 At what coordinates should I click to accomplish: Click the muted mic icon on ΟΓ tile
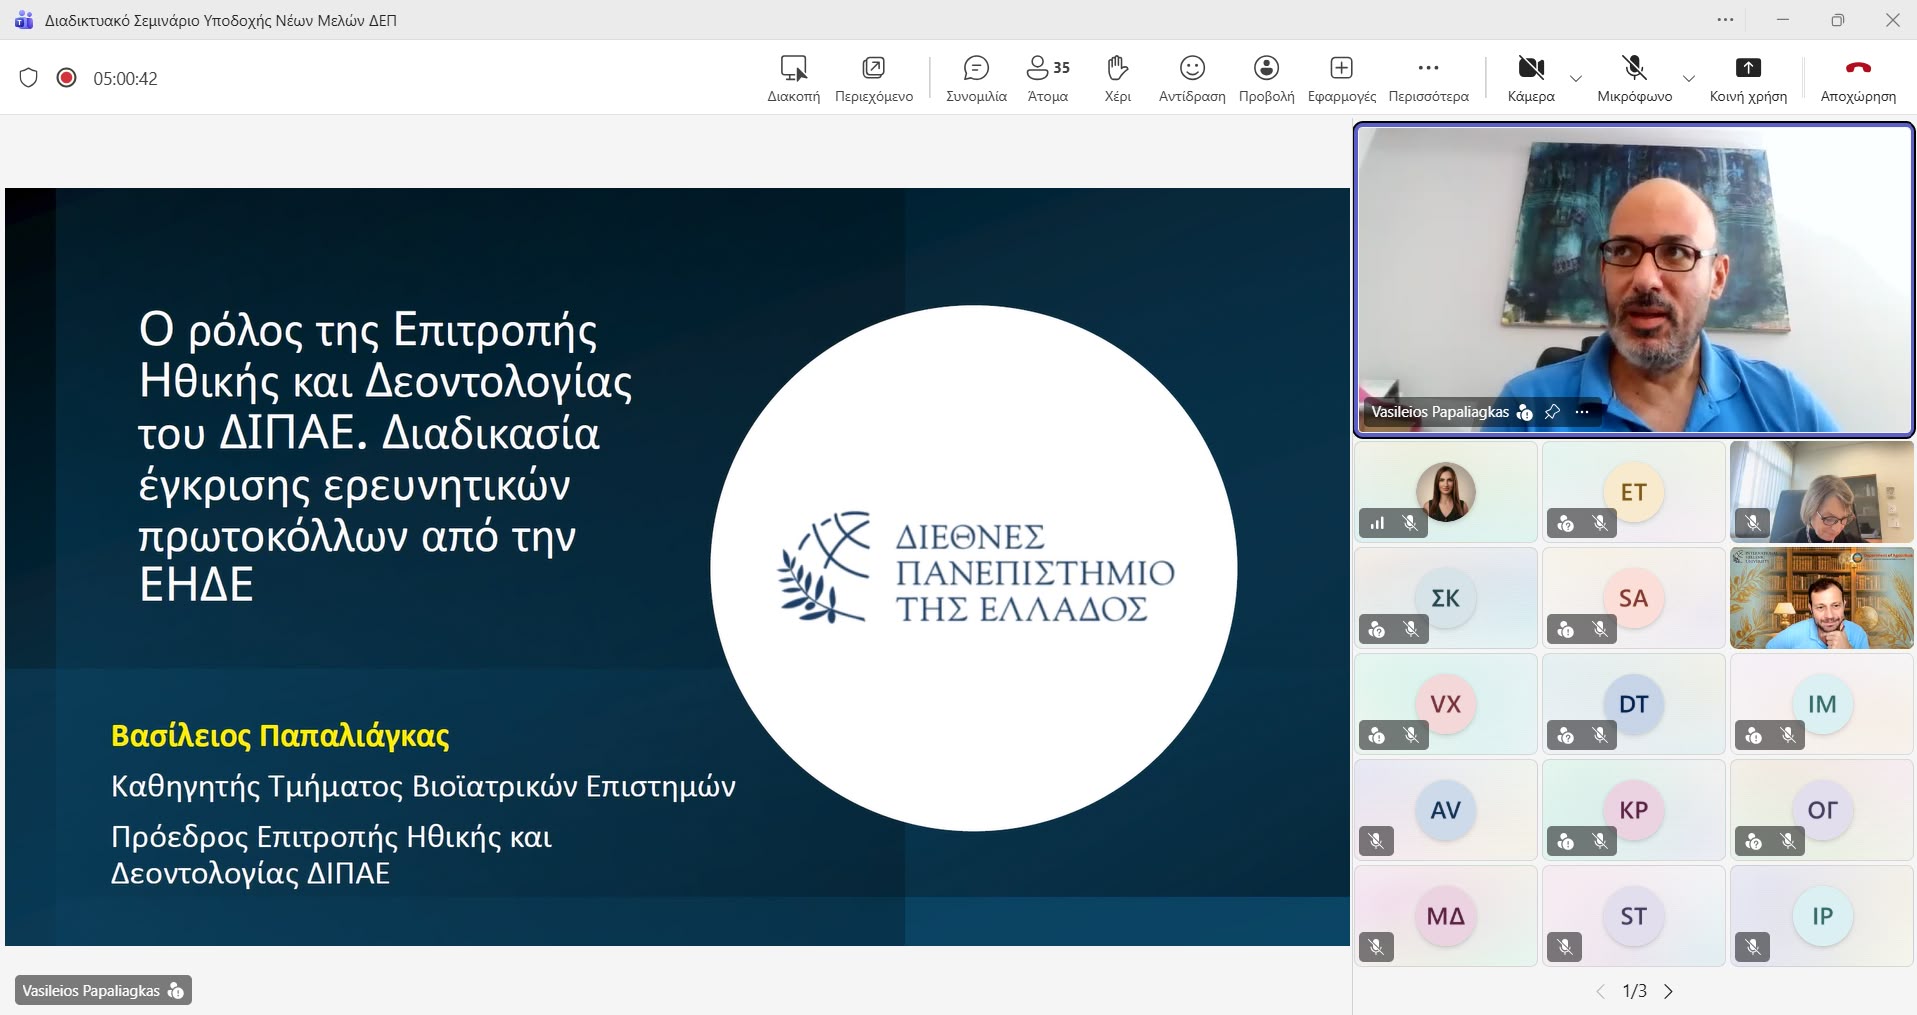coord(1788,841)
